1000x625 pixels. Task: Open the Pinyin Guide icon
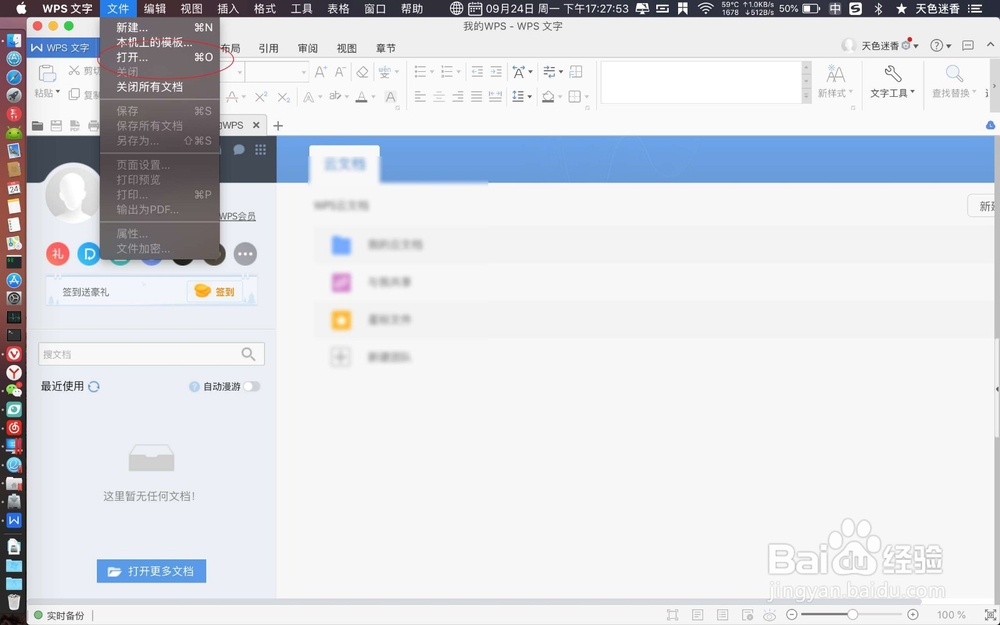pos(385,71)
